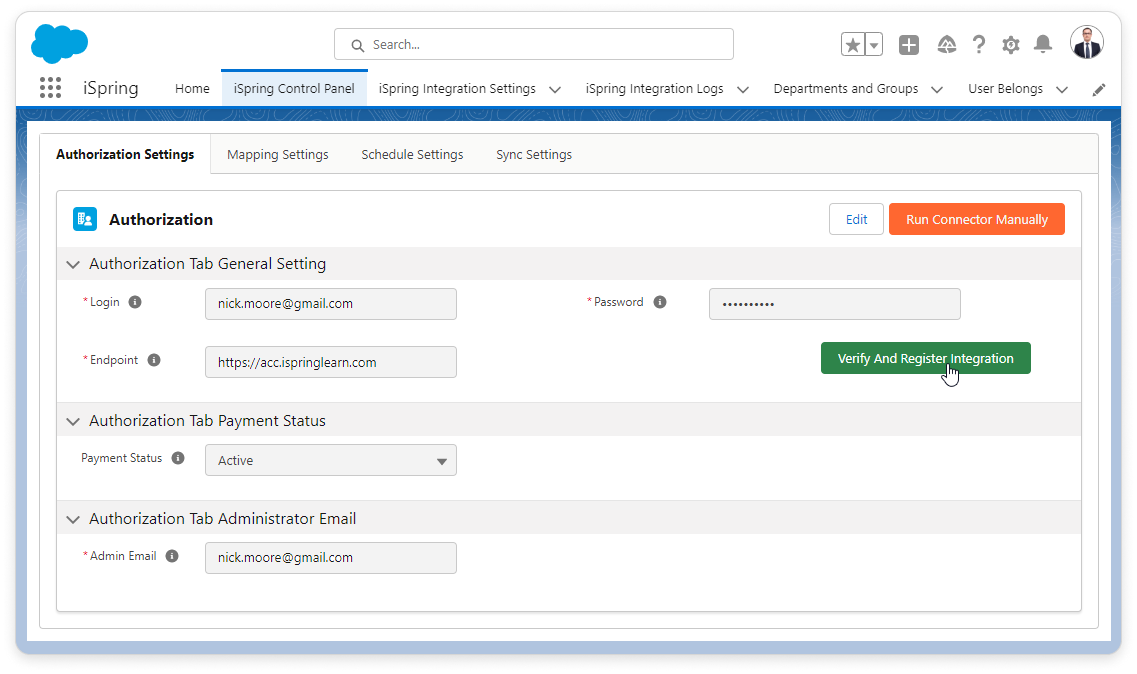Switch to the Schedule Settings tab
Image resolution: width=1137 pixels, height=674 pixels.
pos(412,155)
